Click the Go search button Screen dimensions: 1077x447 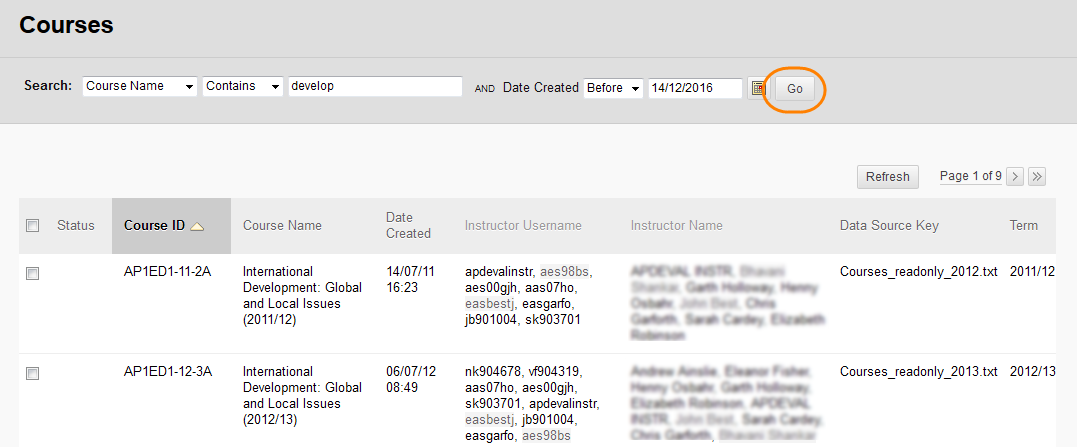point(795,89)
